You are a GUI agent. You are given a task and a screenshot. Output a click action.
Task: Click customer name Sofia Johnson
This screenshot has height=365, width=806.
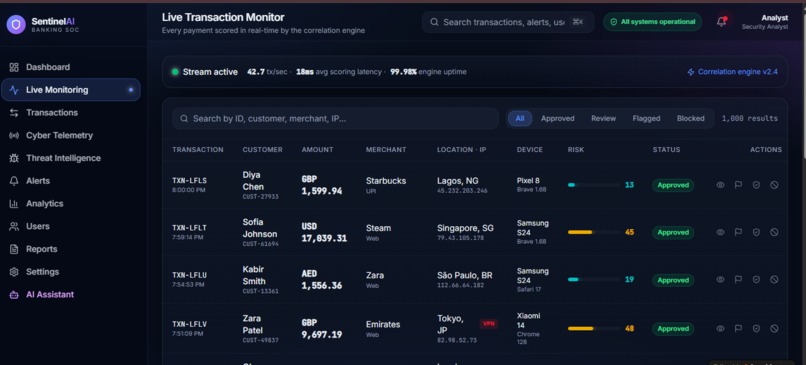point(260,228)
